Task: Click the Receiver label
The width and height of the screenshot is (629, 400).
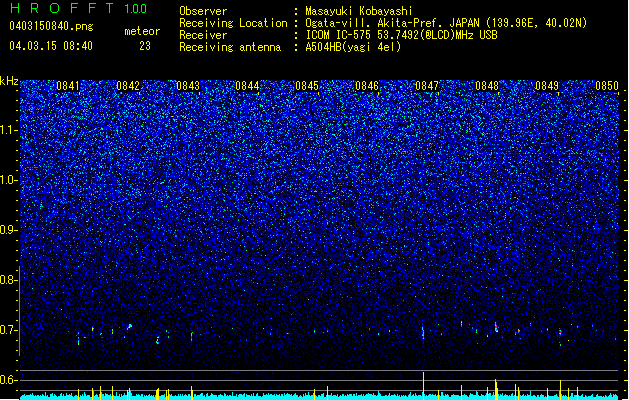Action: click(x=203, y=35)
